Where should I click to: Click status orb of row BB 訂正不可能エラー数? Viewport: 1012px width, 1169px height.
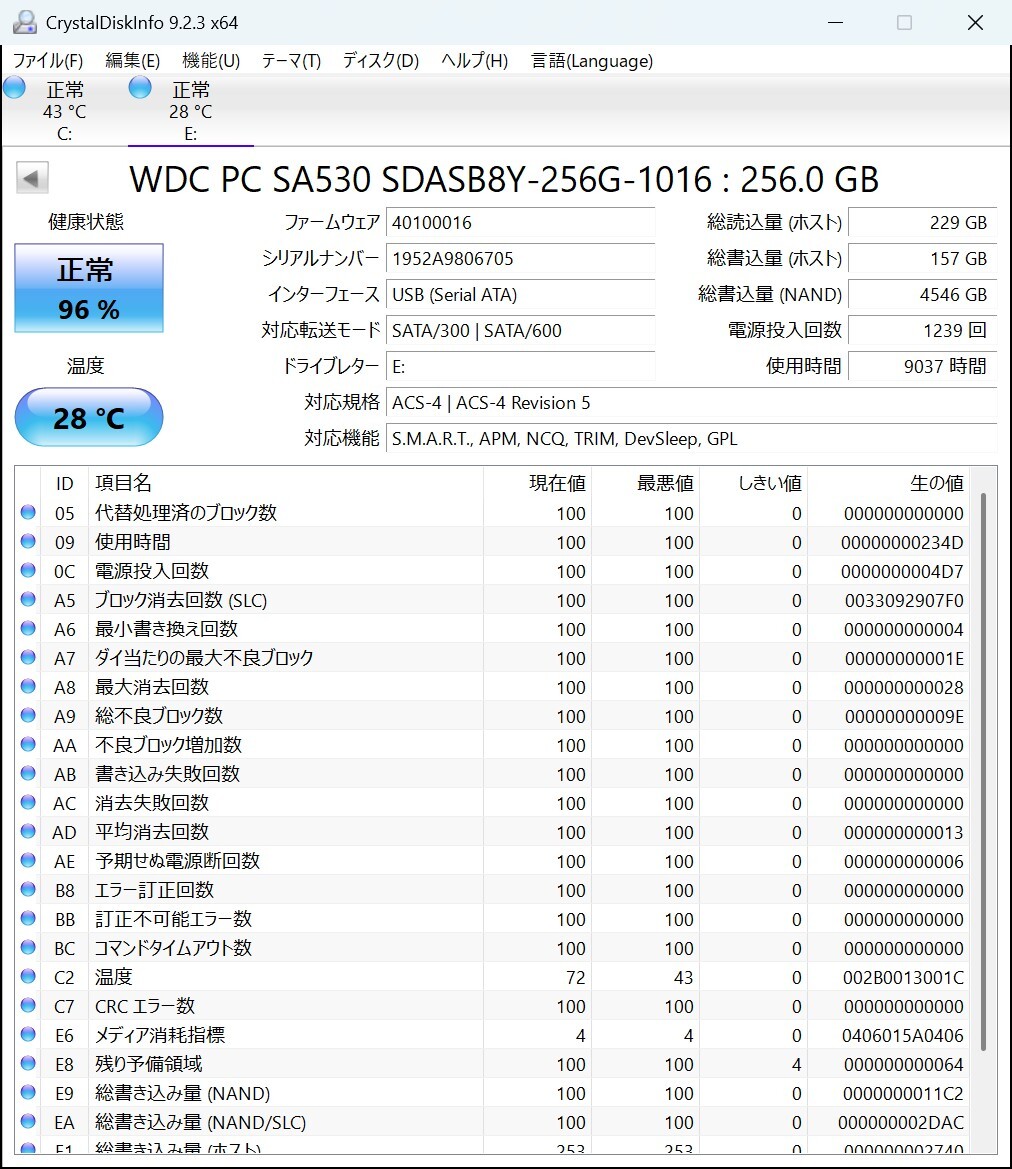click(28, 918)
